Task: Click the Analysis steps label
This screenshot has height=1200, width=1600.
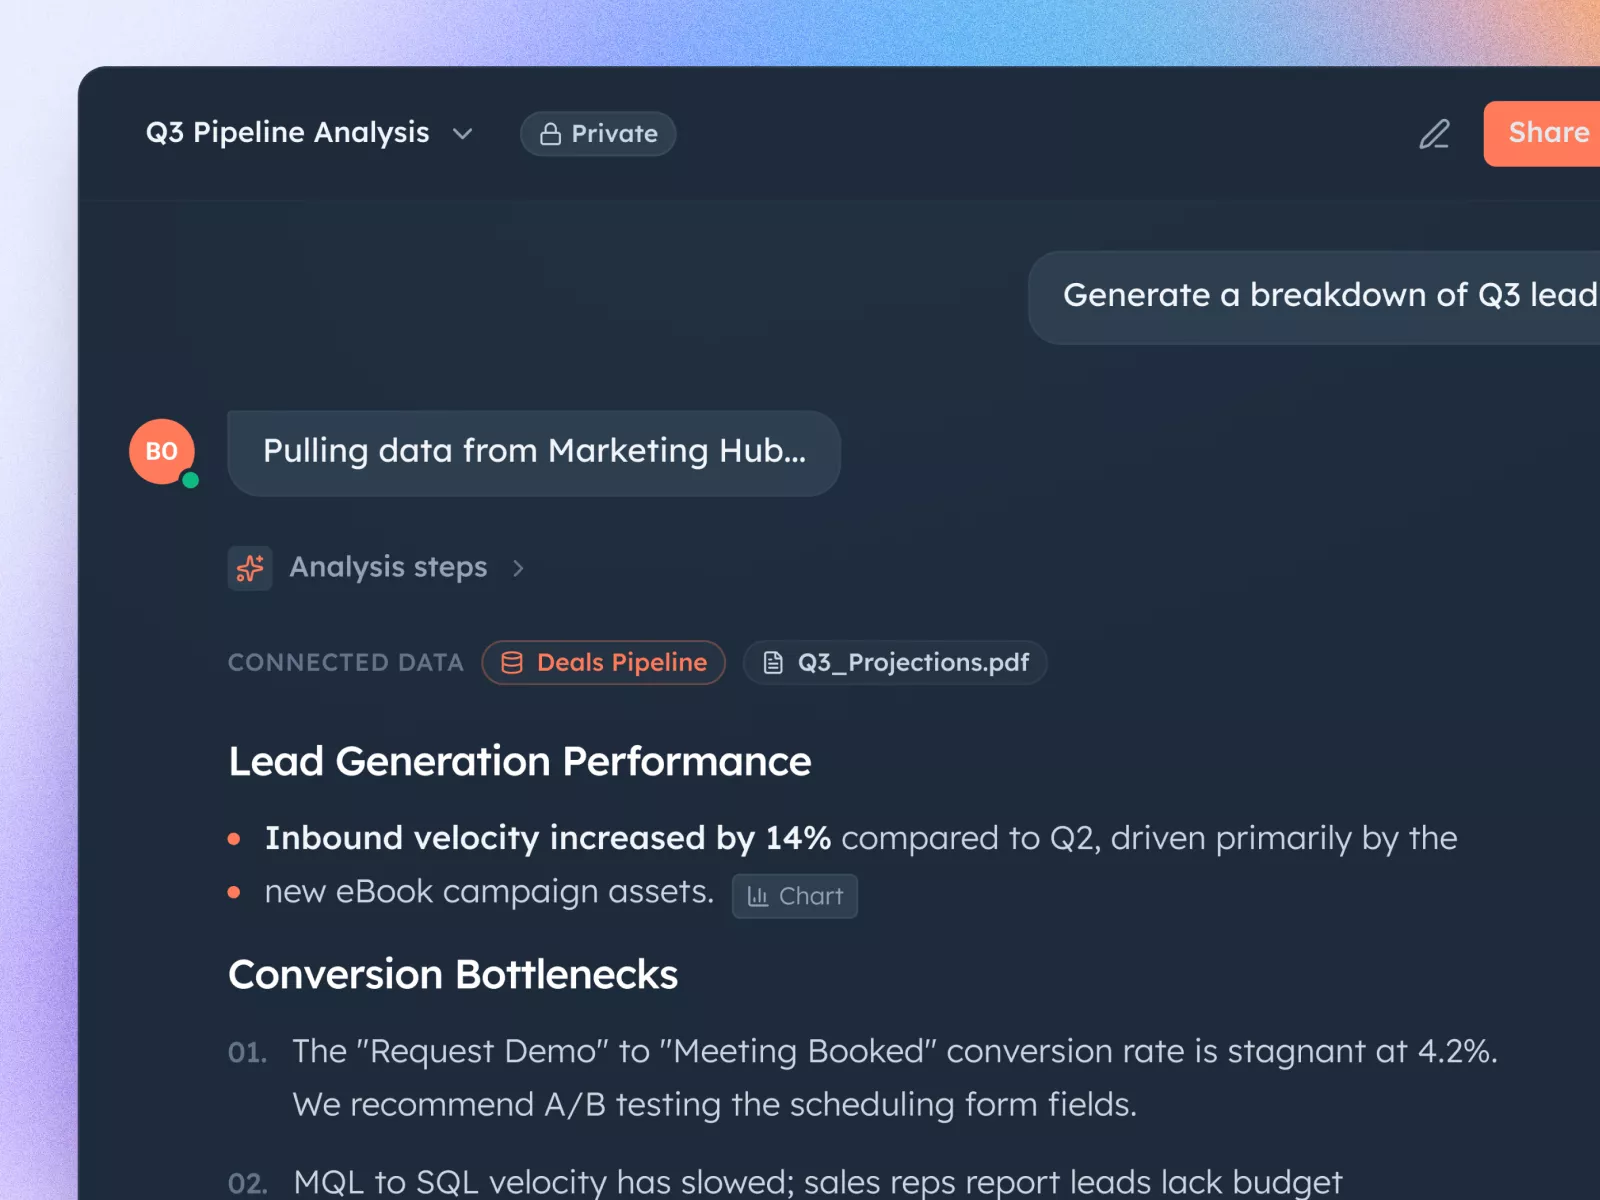Action: point(388,568)
